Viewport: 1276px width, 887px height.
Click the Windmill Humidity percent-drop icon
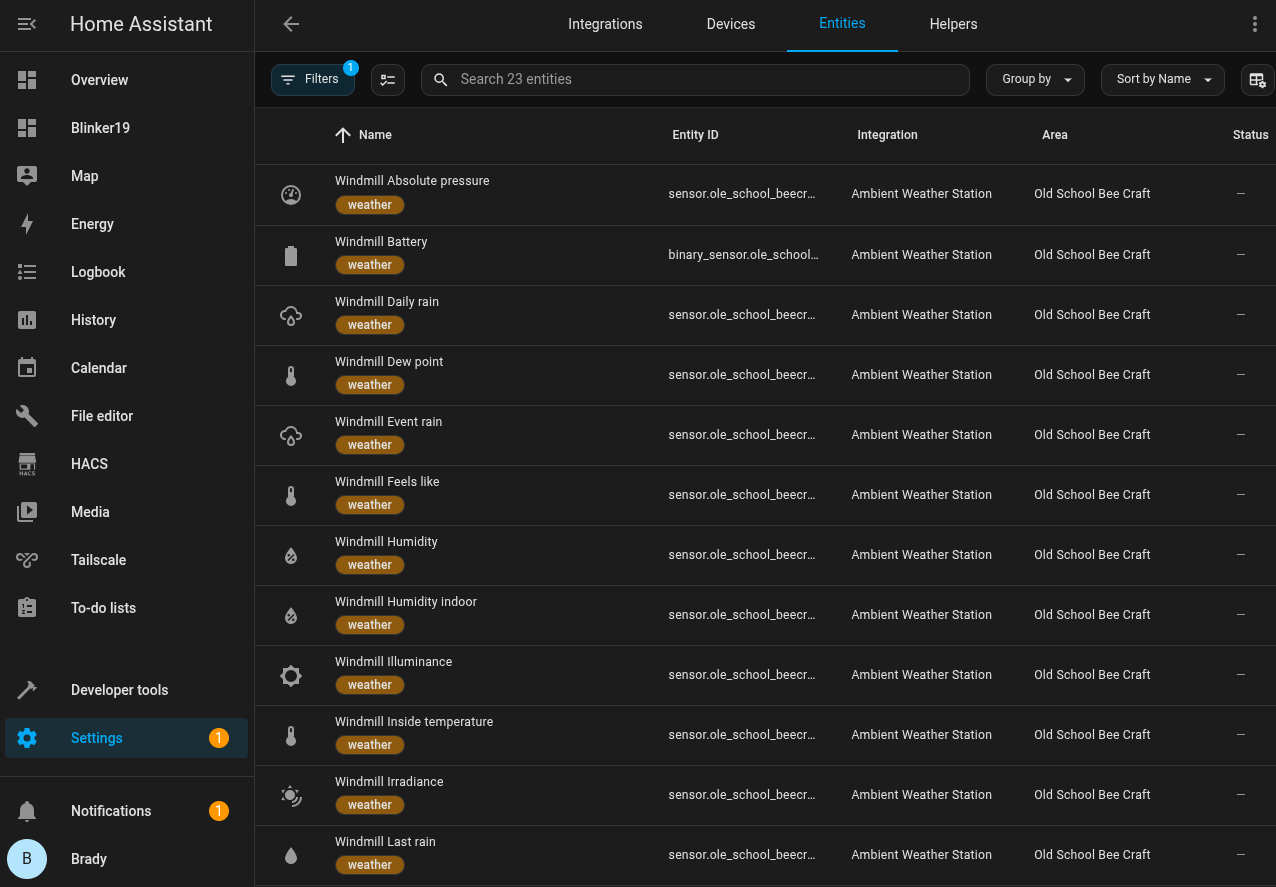coord(291,556)
